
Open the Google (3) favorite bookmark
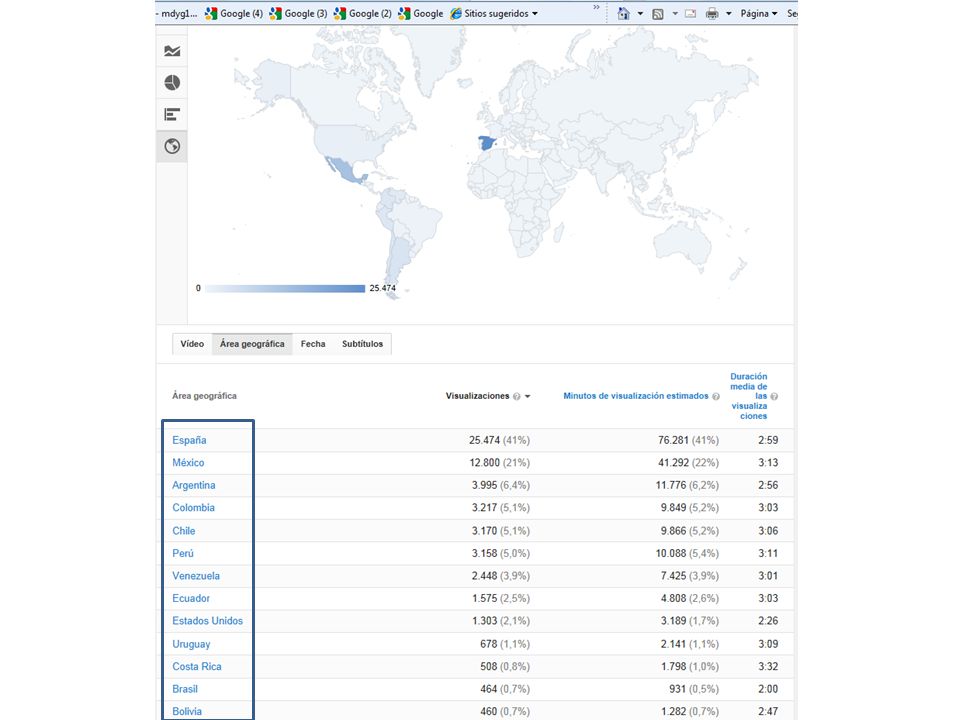pyautogui.click(x=298, y=13)
